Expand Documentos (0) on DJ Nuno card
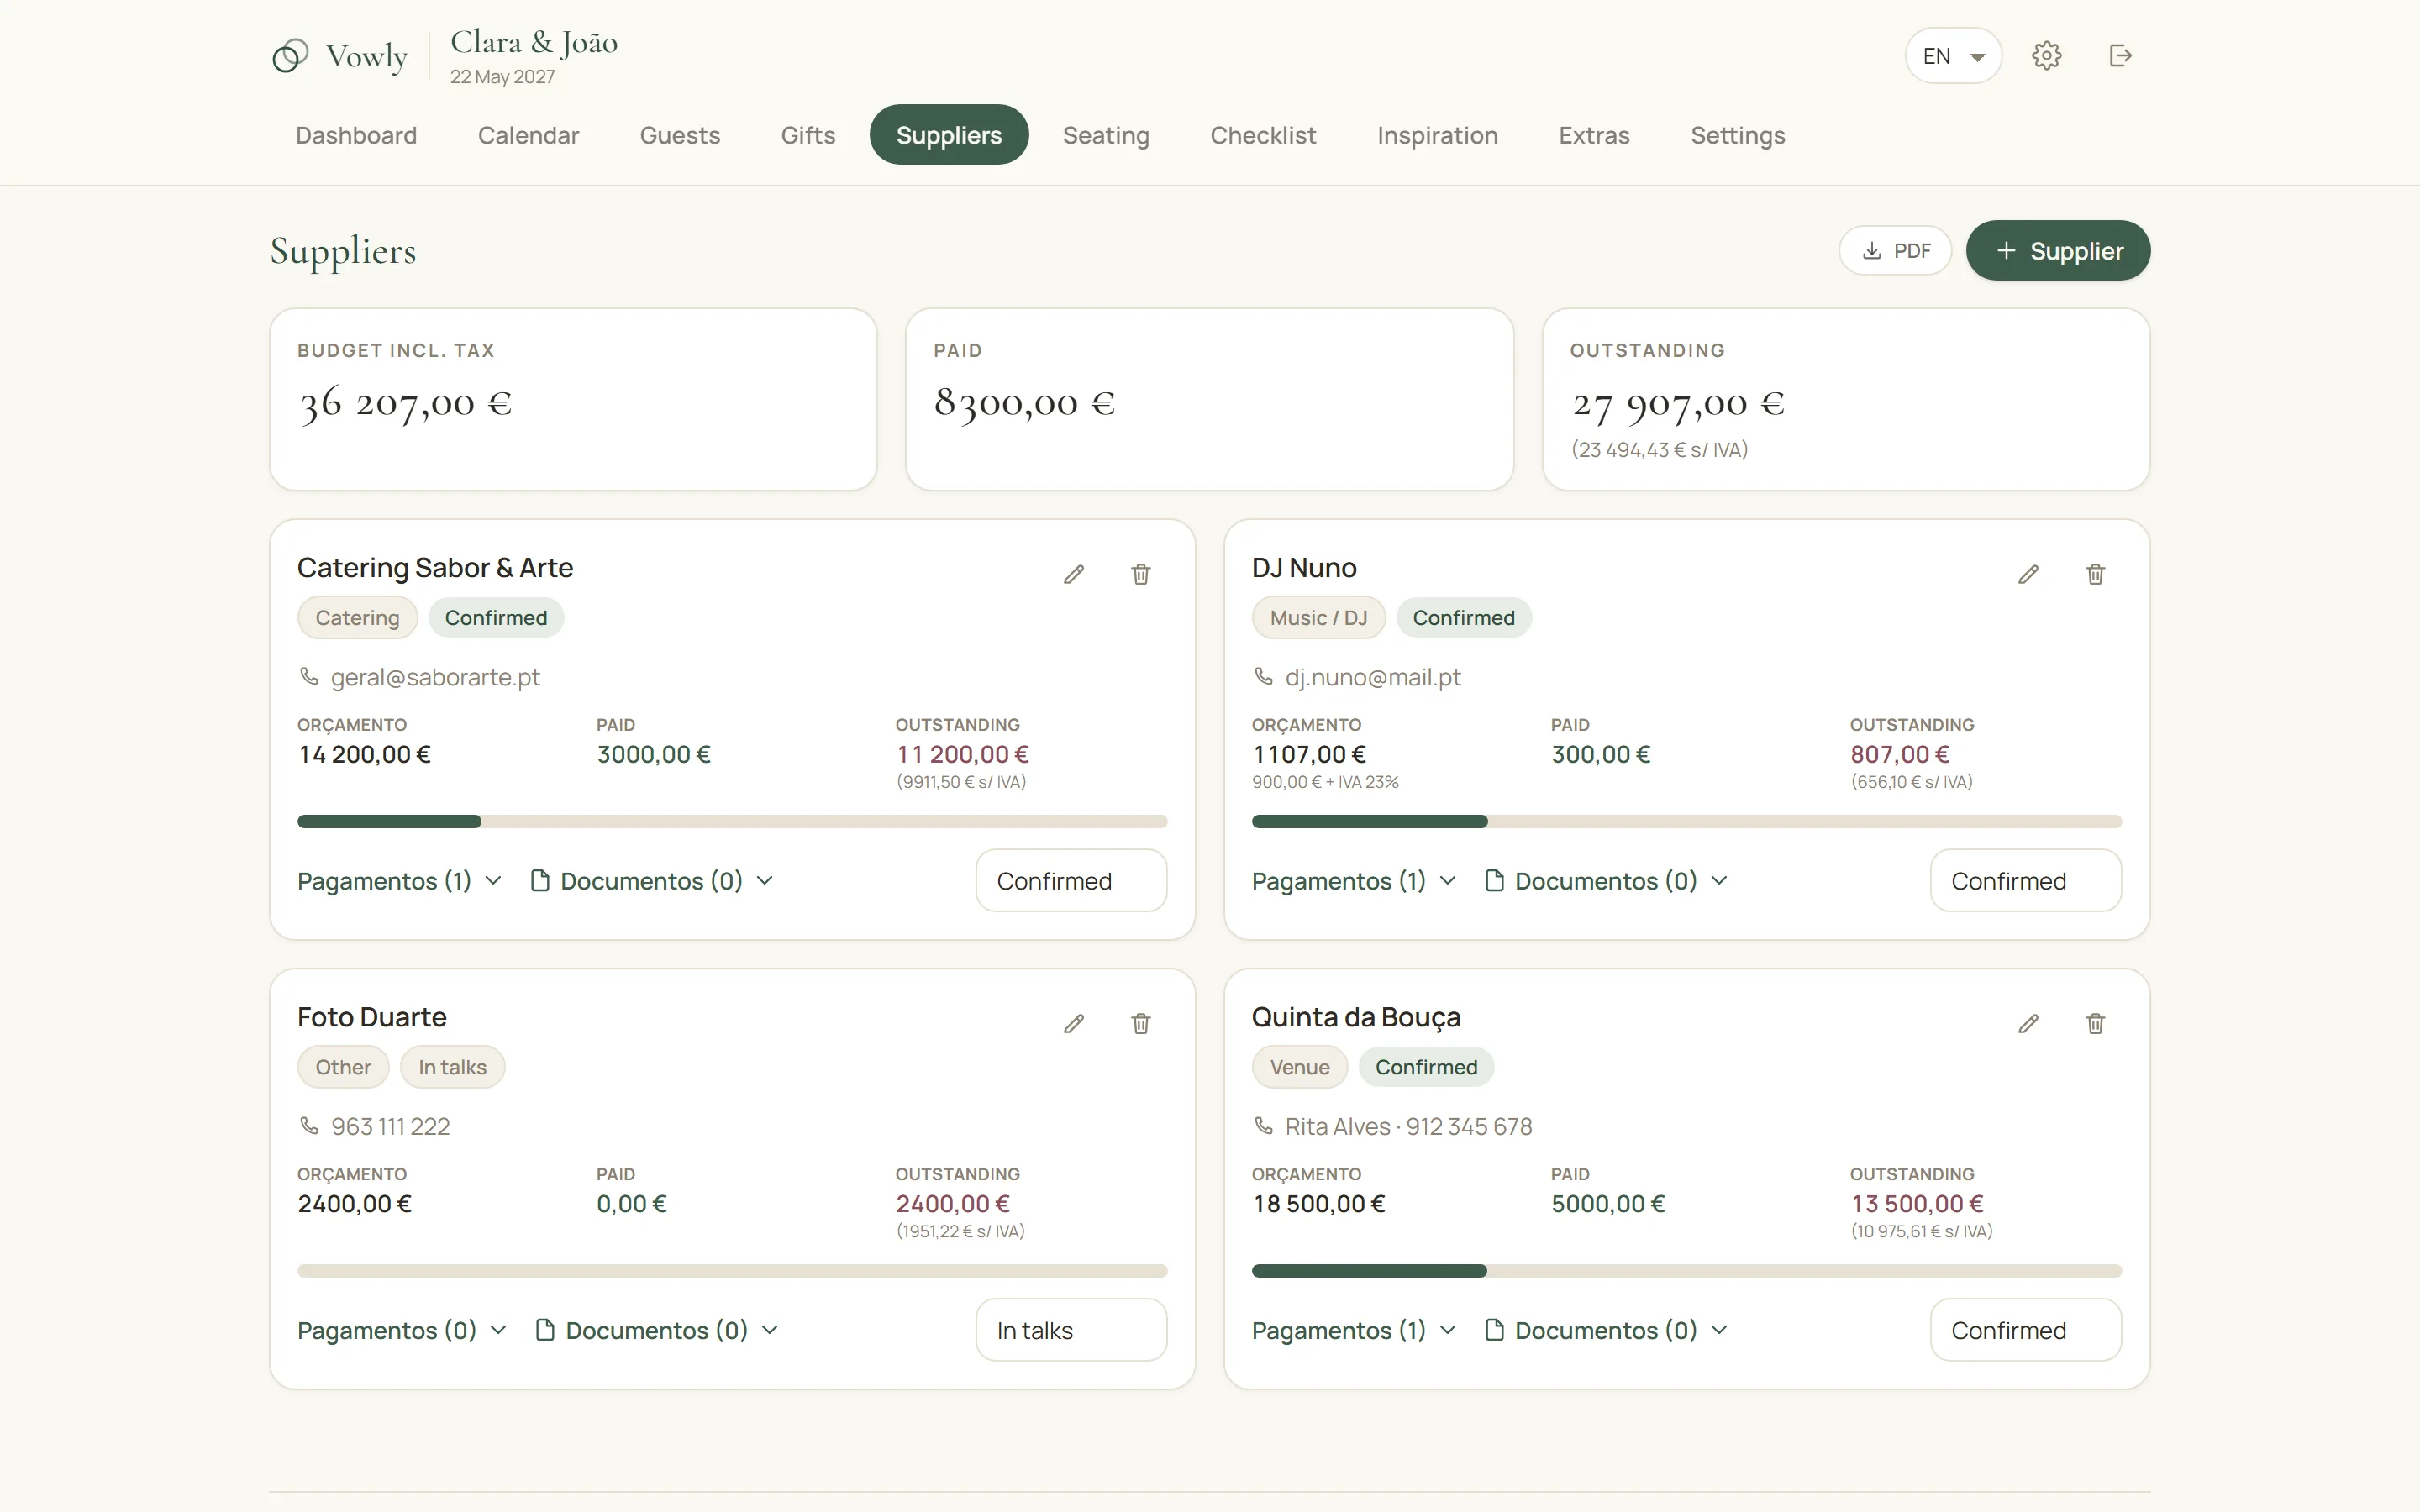This screenshot has width=2420, height=1512. 1607,881
